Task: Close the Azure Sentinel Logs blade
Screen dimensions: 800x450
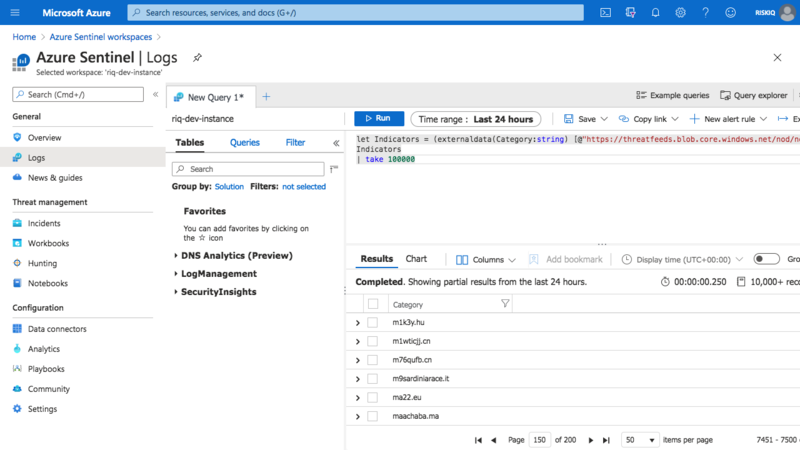Action: point(777,58)
